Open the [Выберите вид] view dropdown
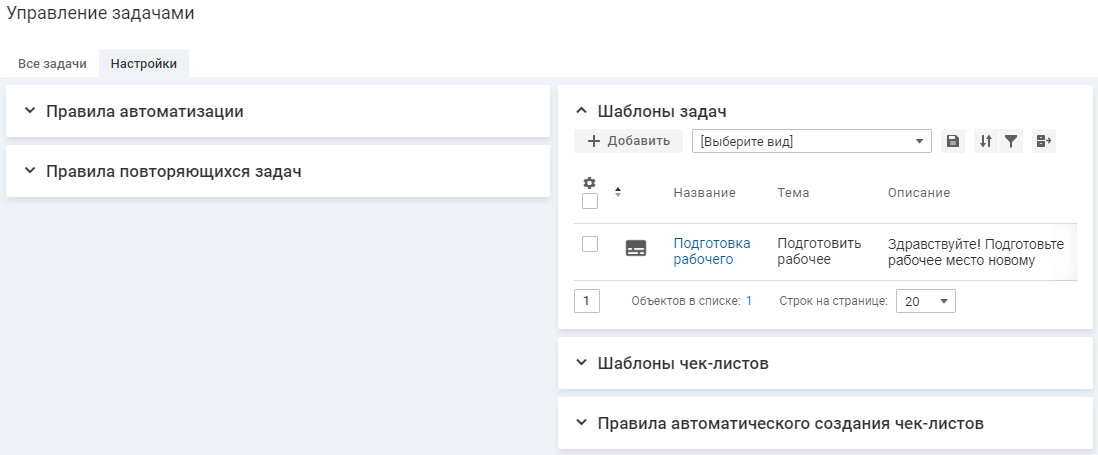 (811, 141)
